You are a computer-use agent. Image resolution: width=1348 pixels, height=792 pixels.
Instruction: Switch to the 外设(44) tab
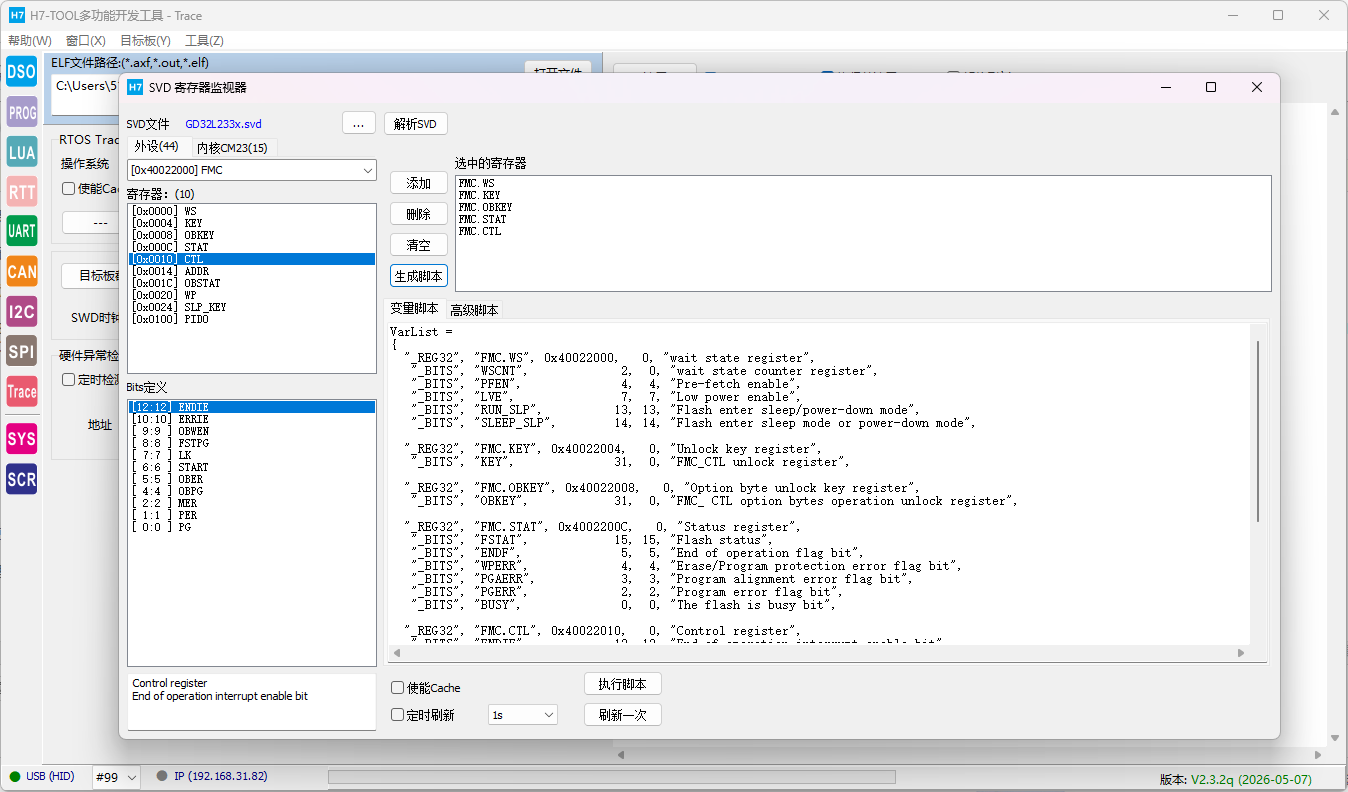click(x=156, y=147)
